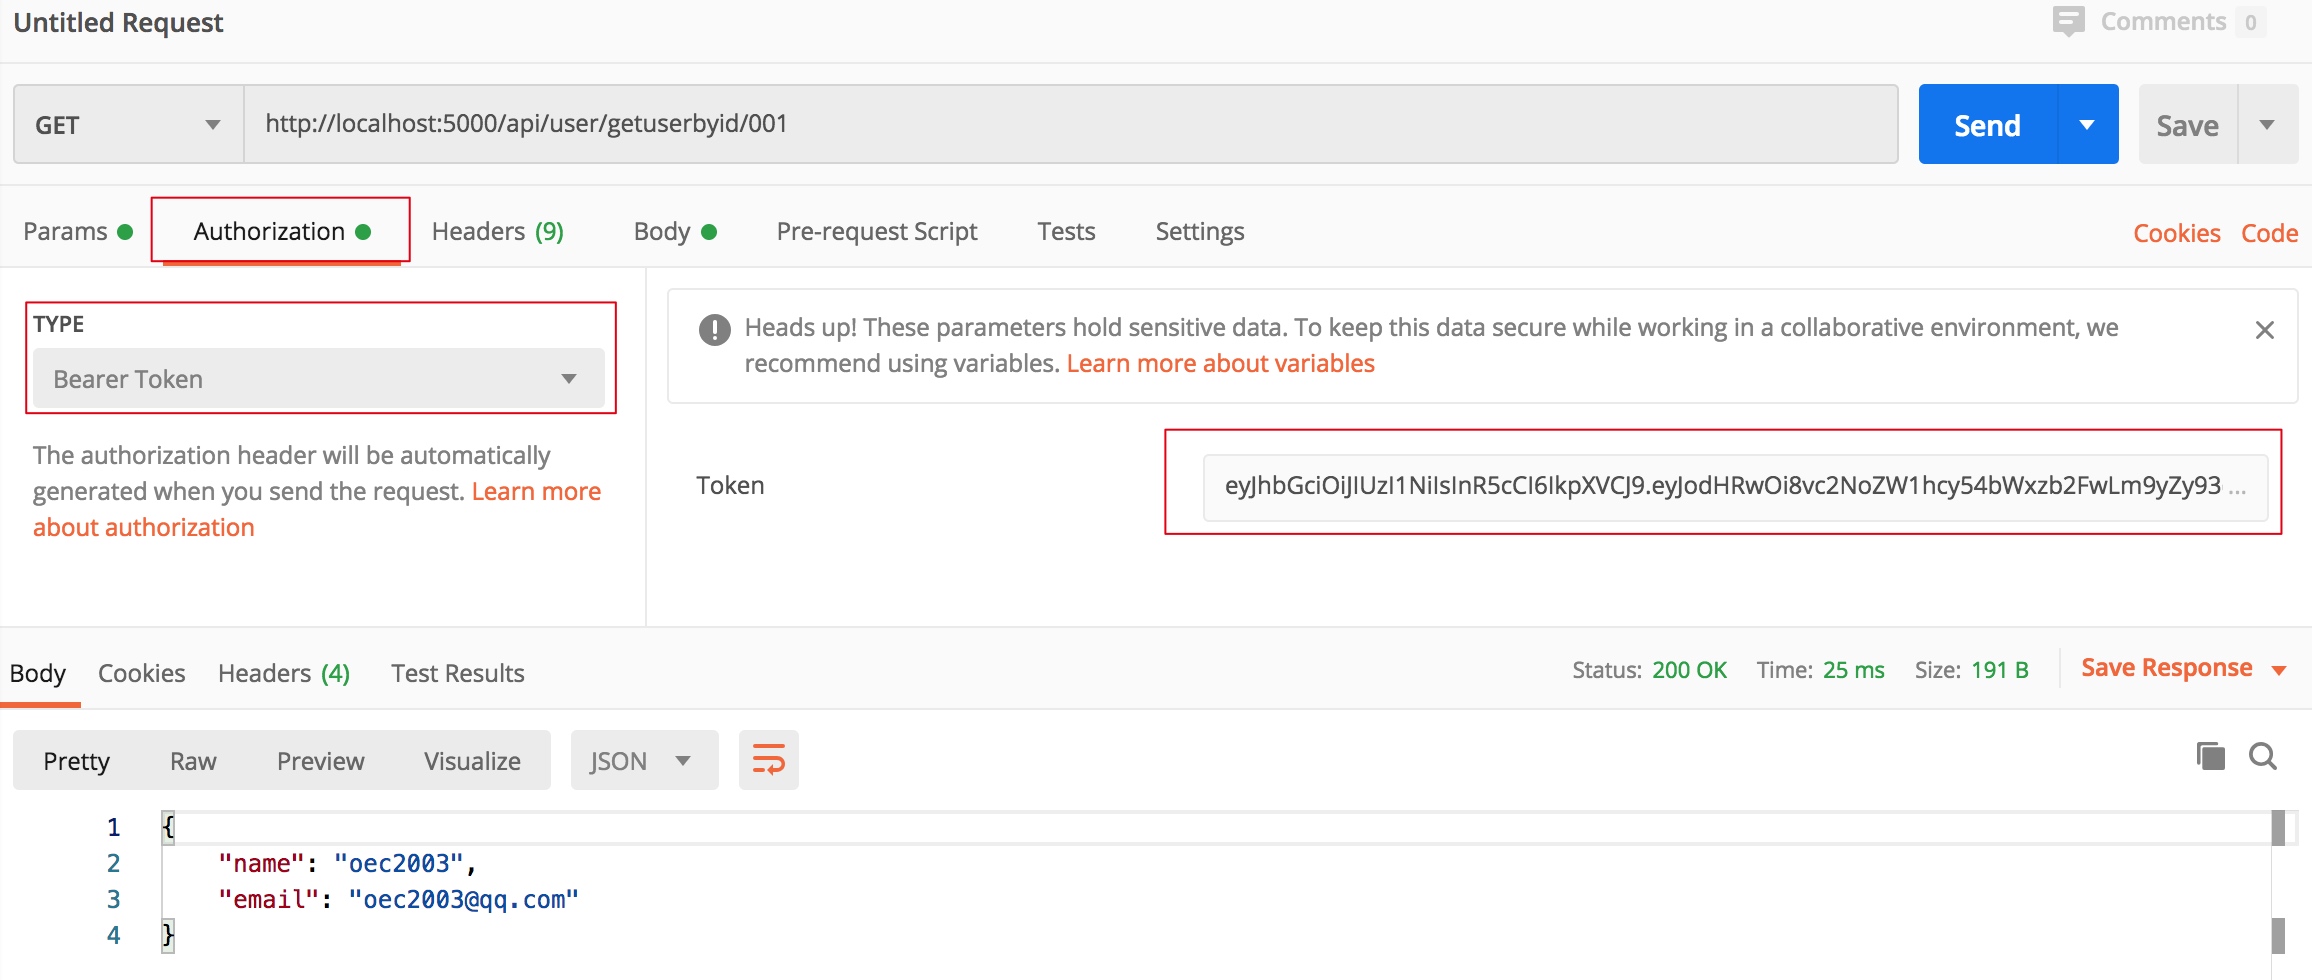
Task: Click the wrap lines icon
Action: pos(768,760)
